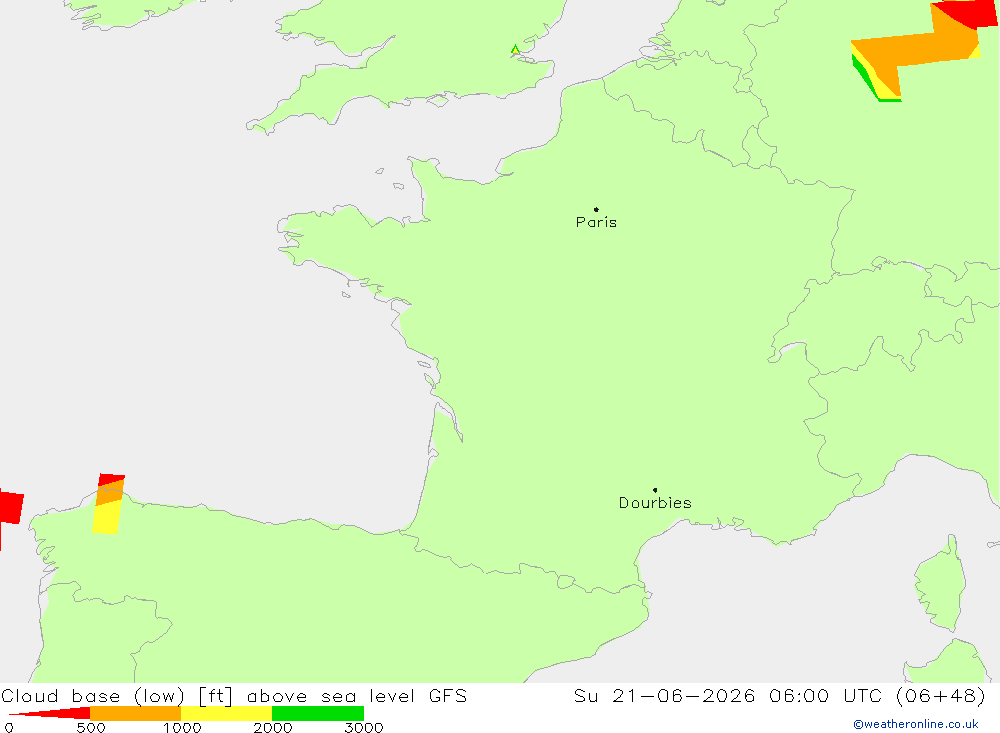Click the legend value 1000
Image resolution: width=1000 pixels, height=733 pixels.
point(182,727)
